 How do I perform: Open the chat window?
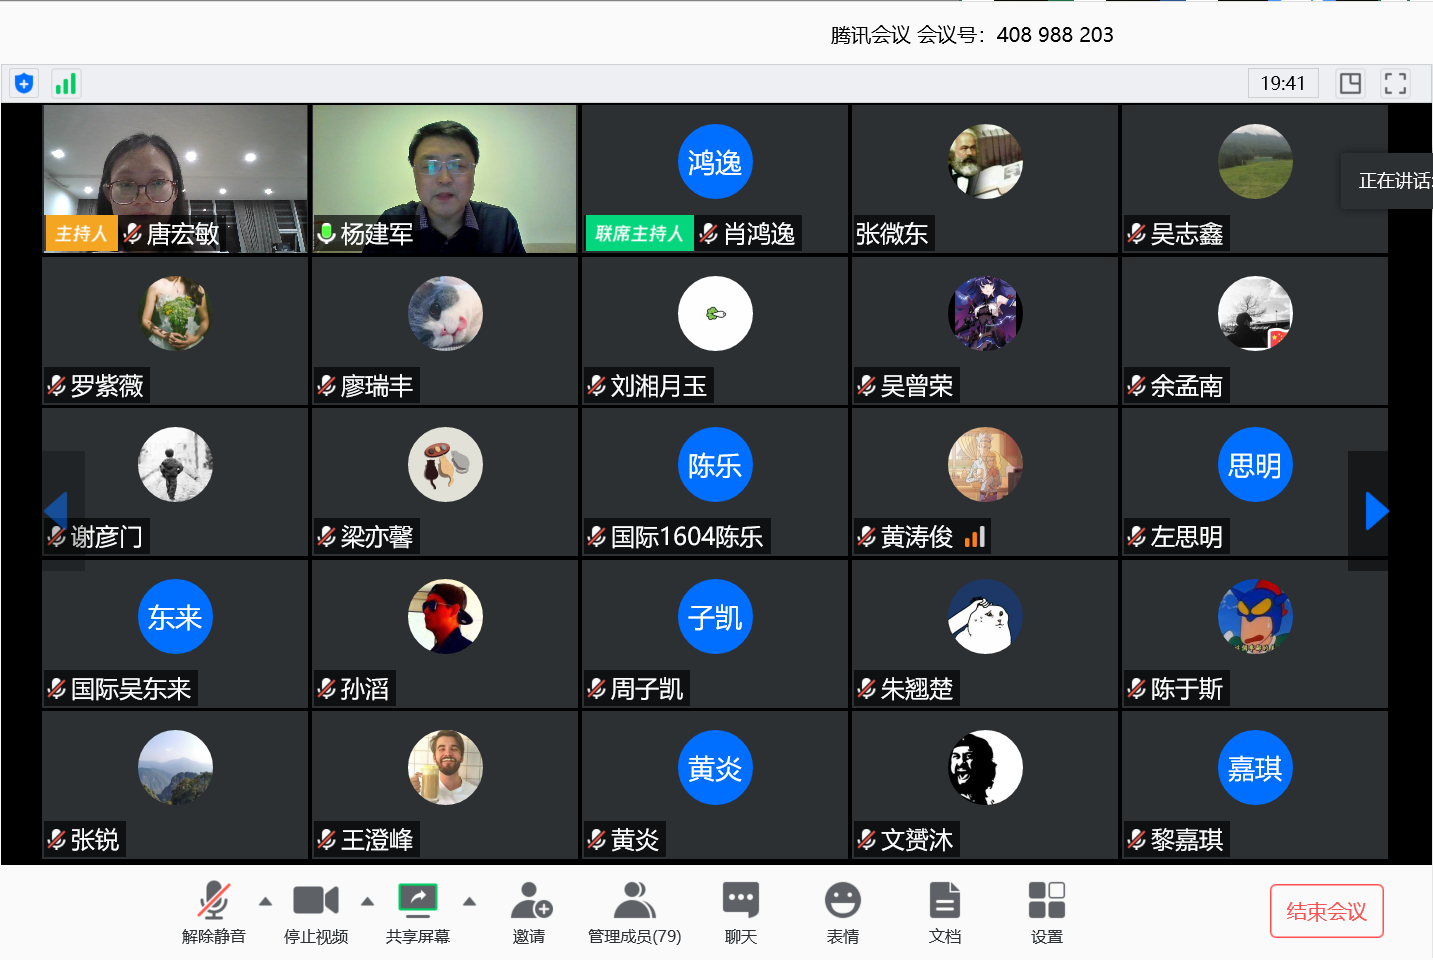click(x=740, y=911)
